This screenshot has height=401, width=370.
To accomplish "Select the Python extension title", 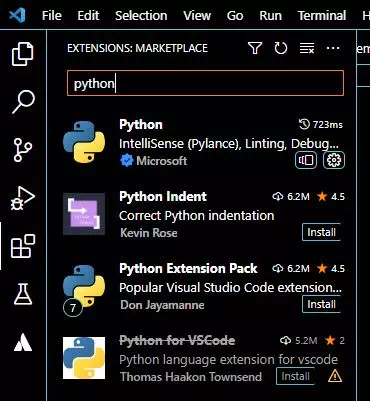I will coord(141,125).
